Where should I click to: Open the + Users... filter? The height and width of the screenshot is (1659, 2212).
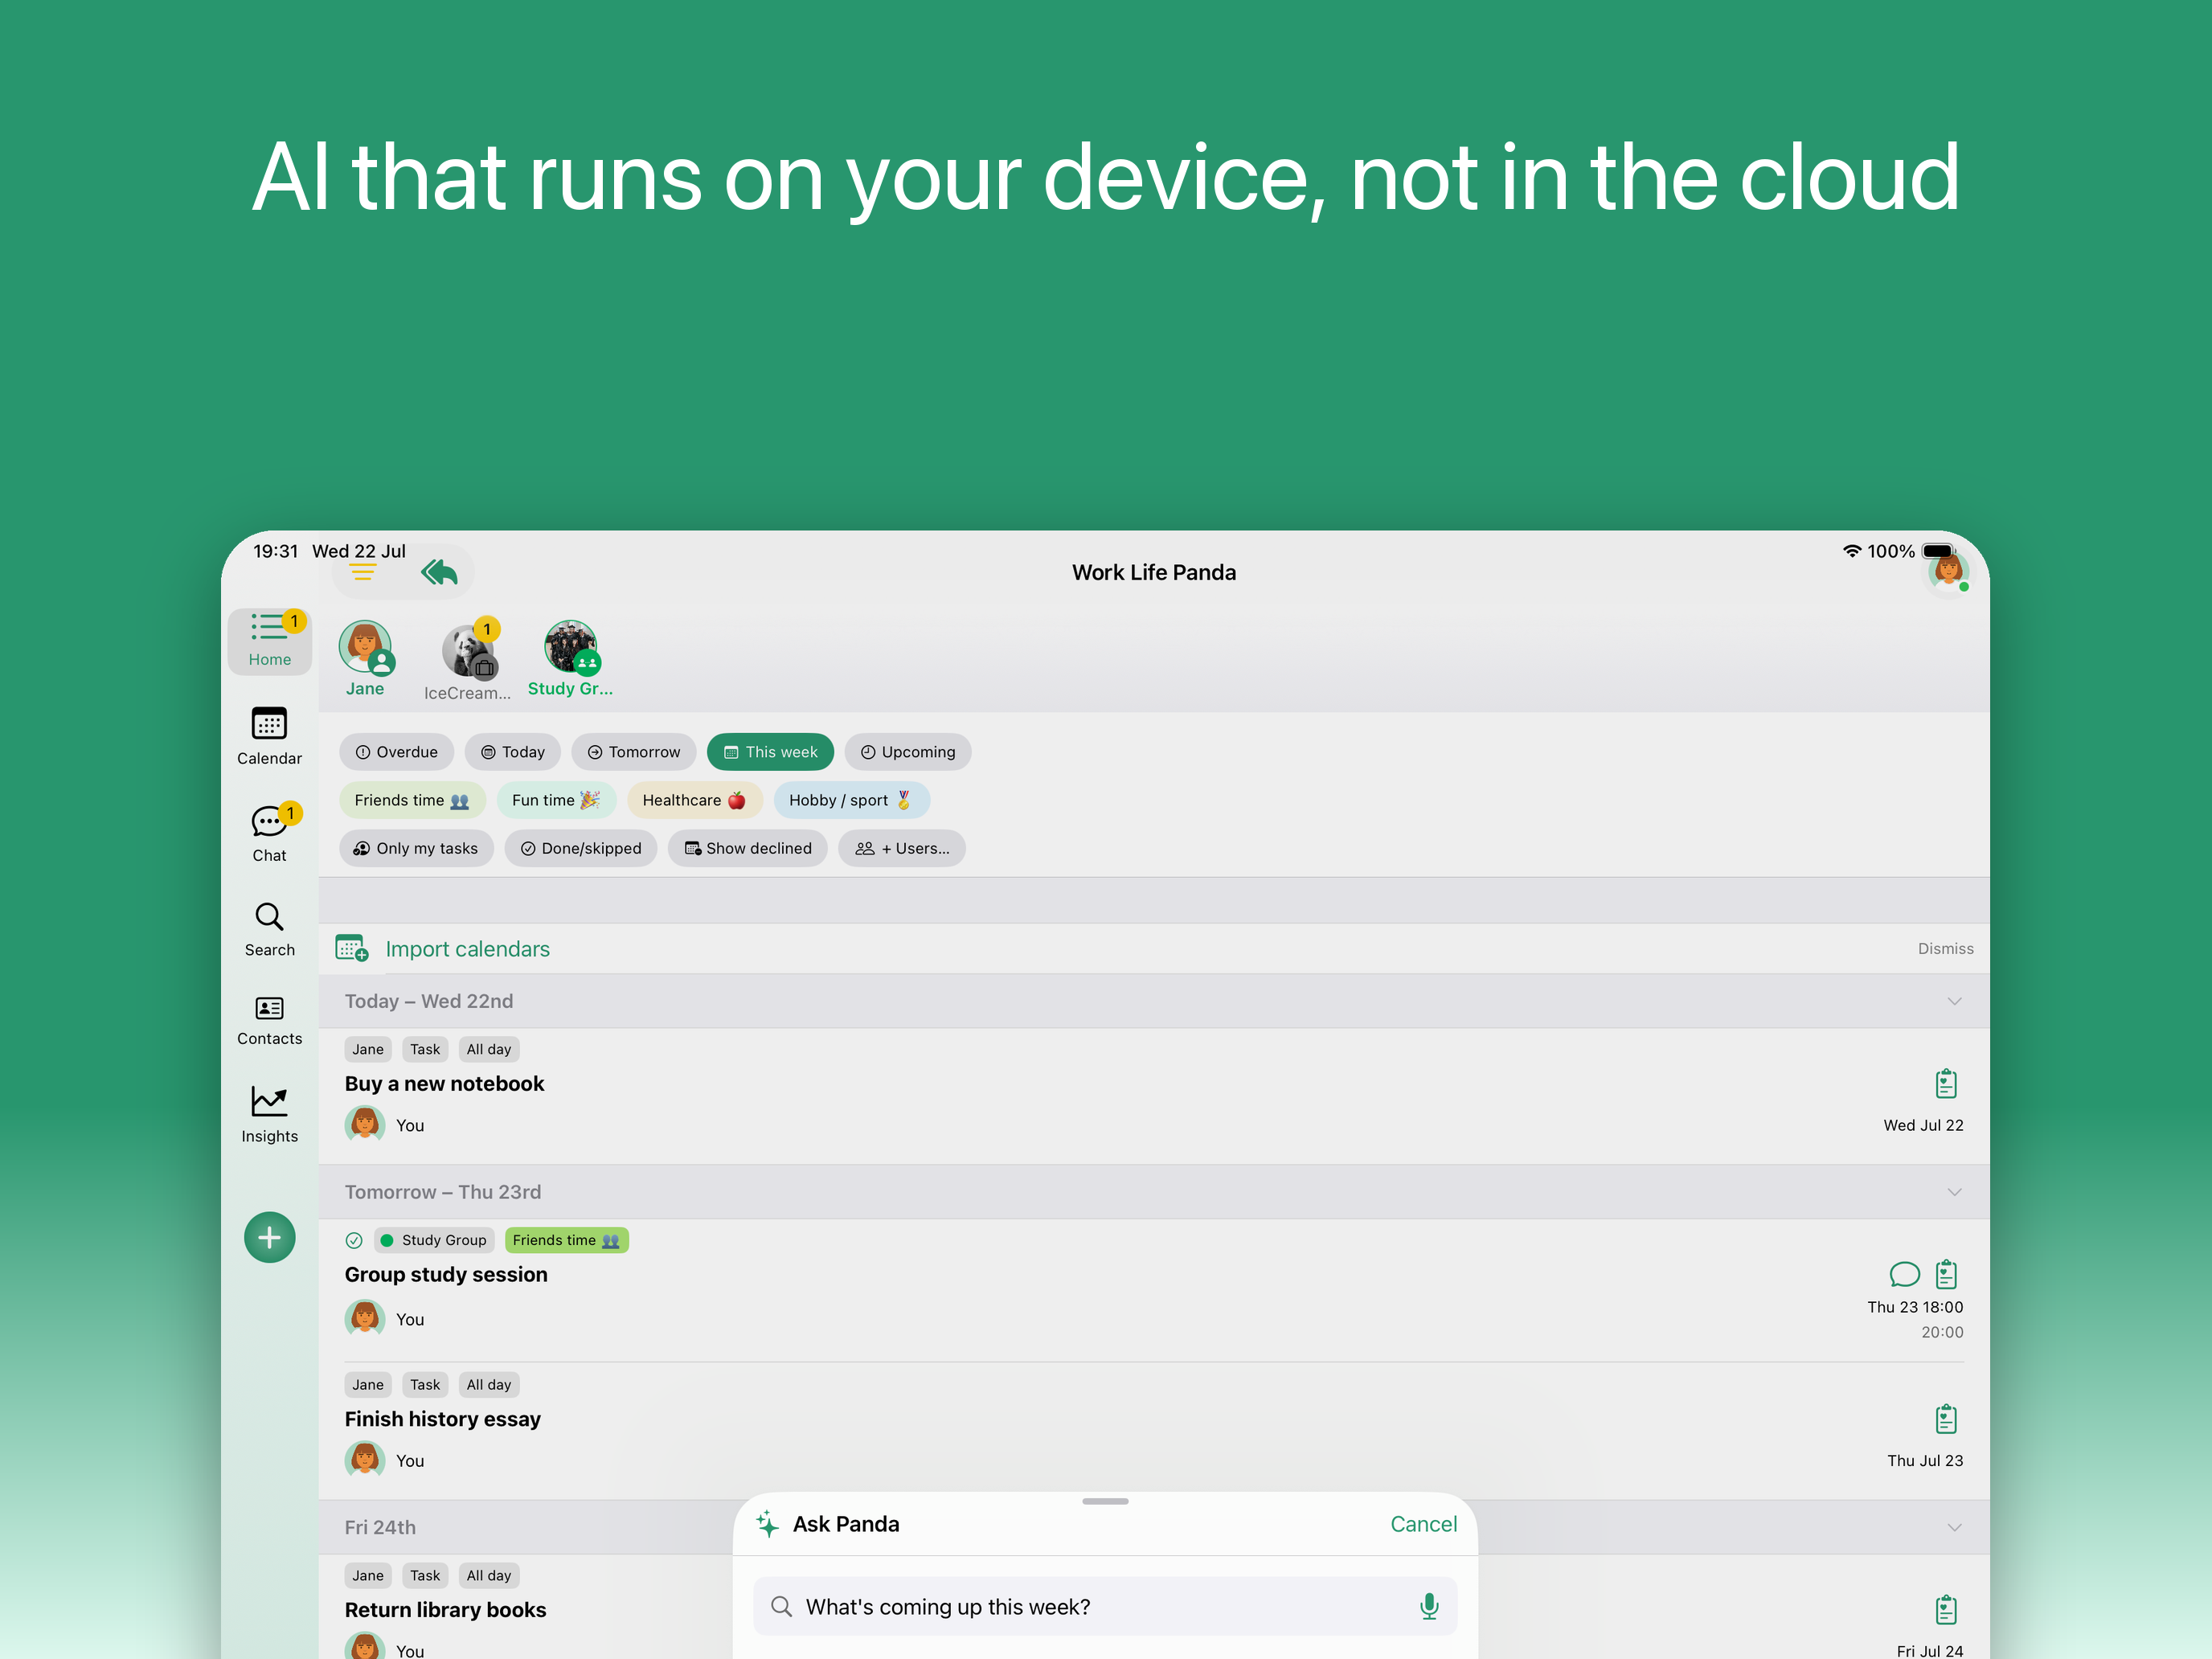(902, 848)
